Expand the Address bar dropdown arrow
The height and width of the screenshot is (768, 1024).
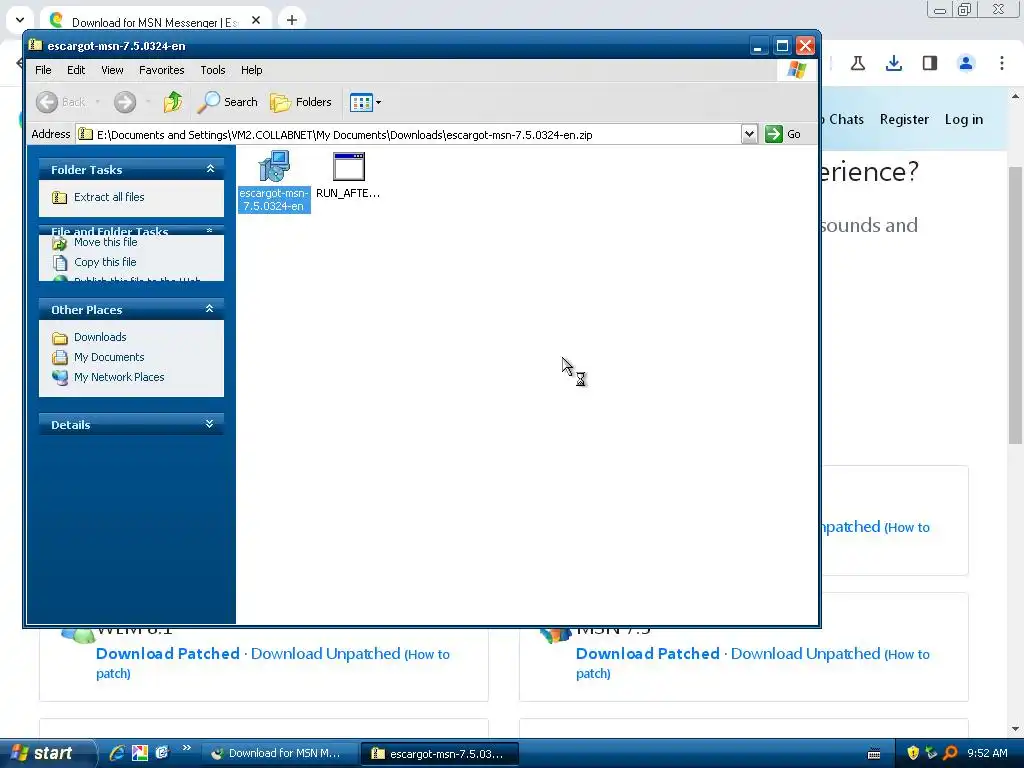tap(749, 135)
